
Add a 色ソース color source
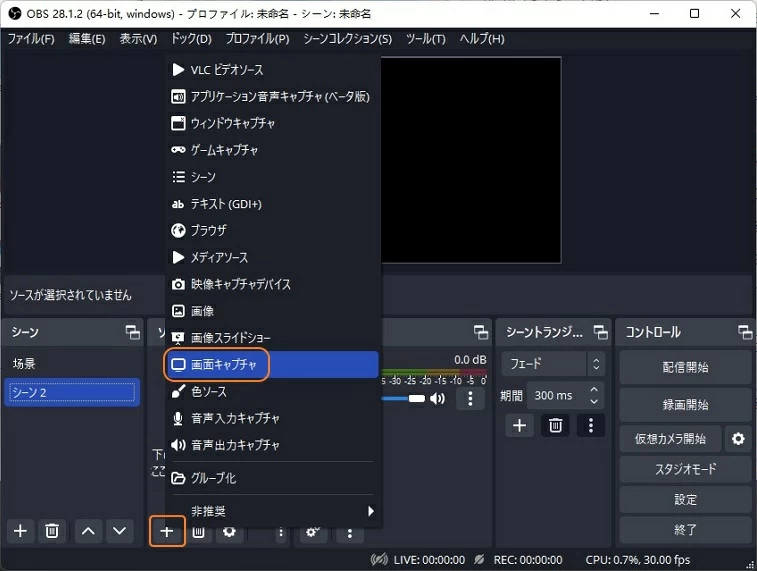[x=273, y=391]
